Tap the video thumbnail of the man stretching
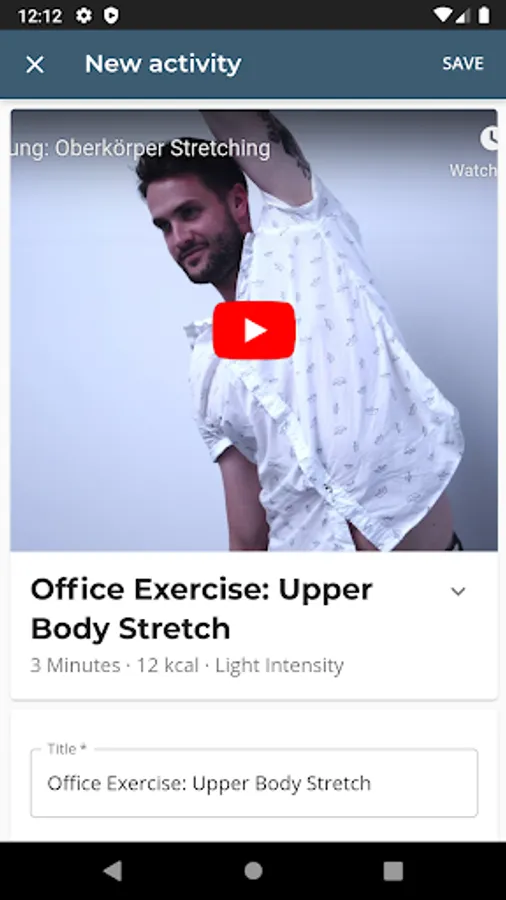This screenshot has height=900, width=506. coord(254,330)
